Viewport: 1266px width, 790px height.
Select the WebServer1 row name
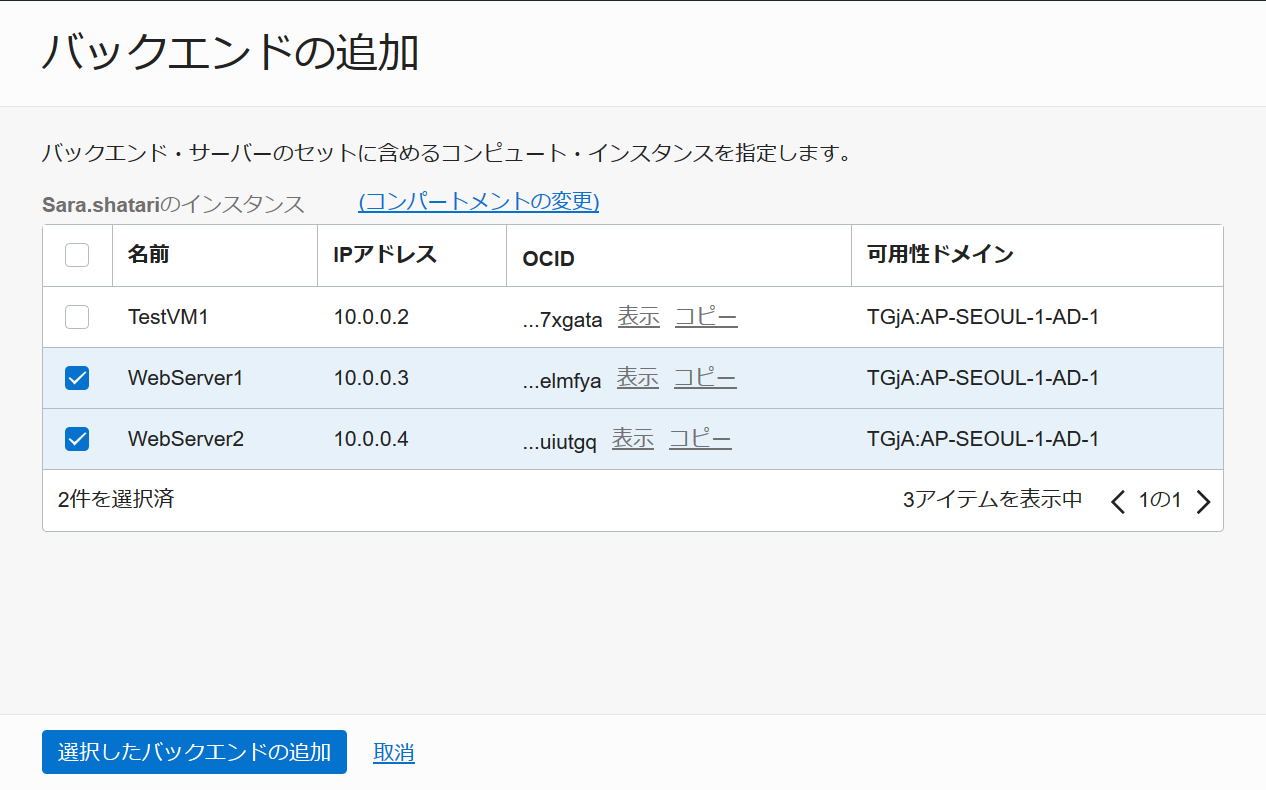click(x=183, y=378)
